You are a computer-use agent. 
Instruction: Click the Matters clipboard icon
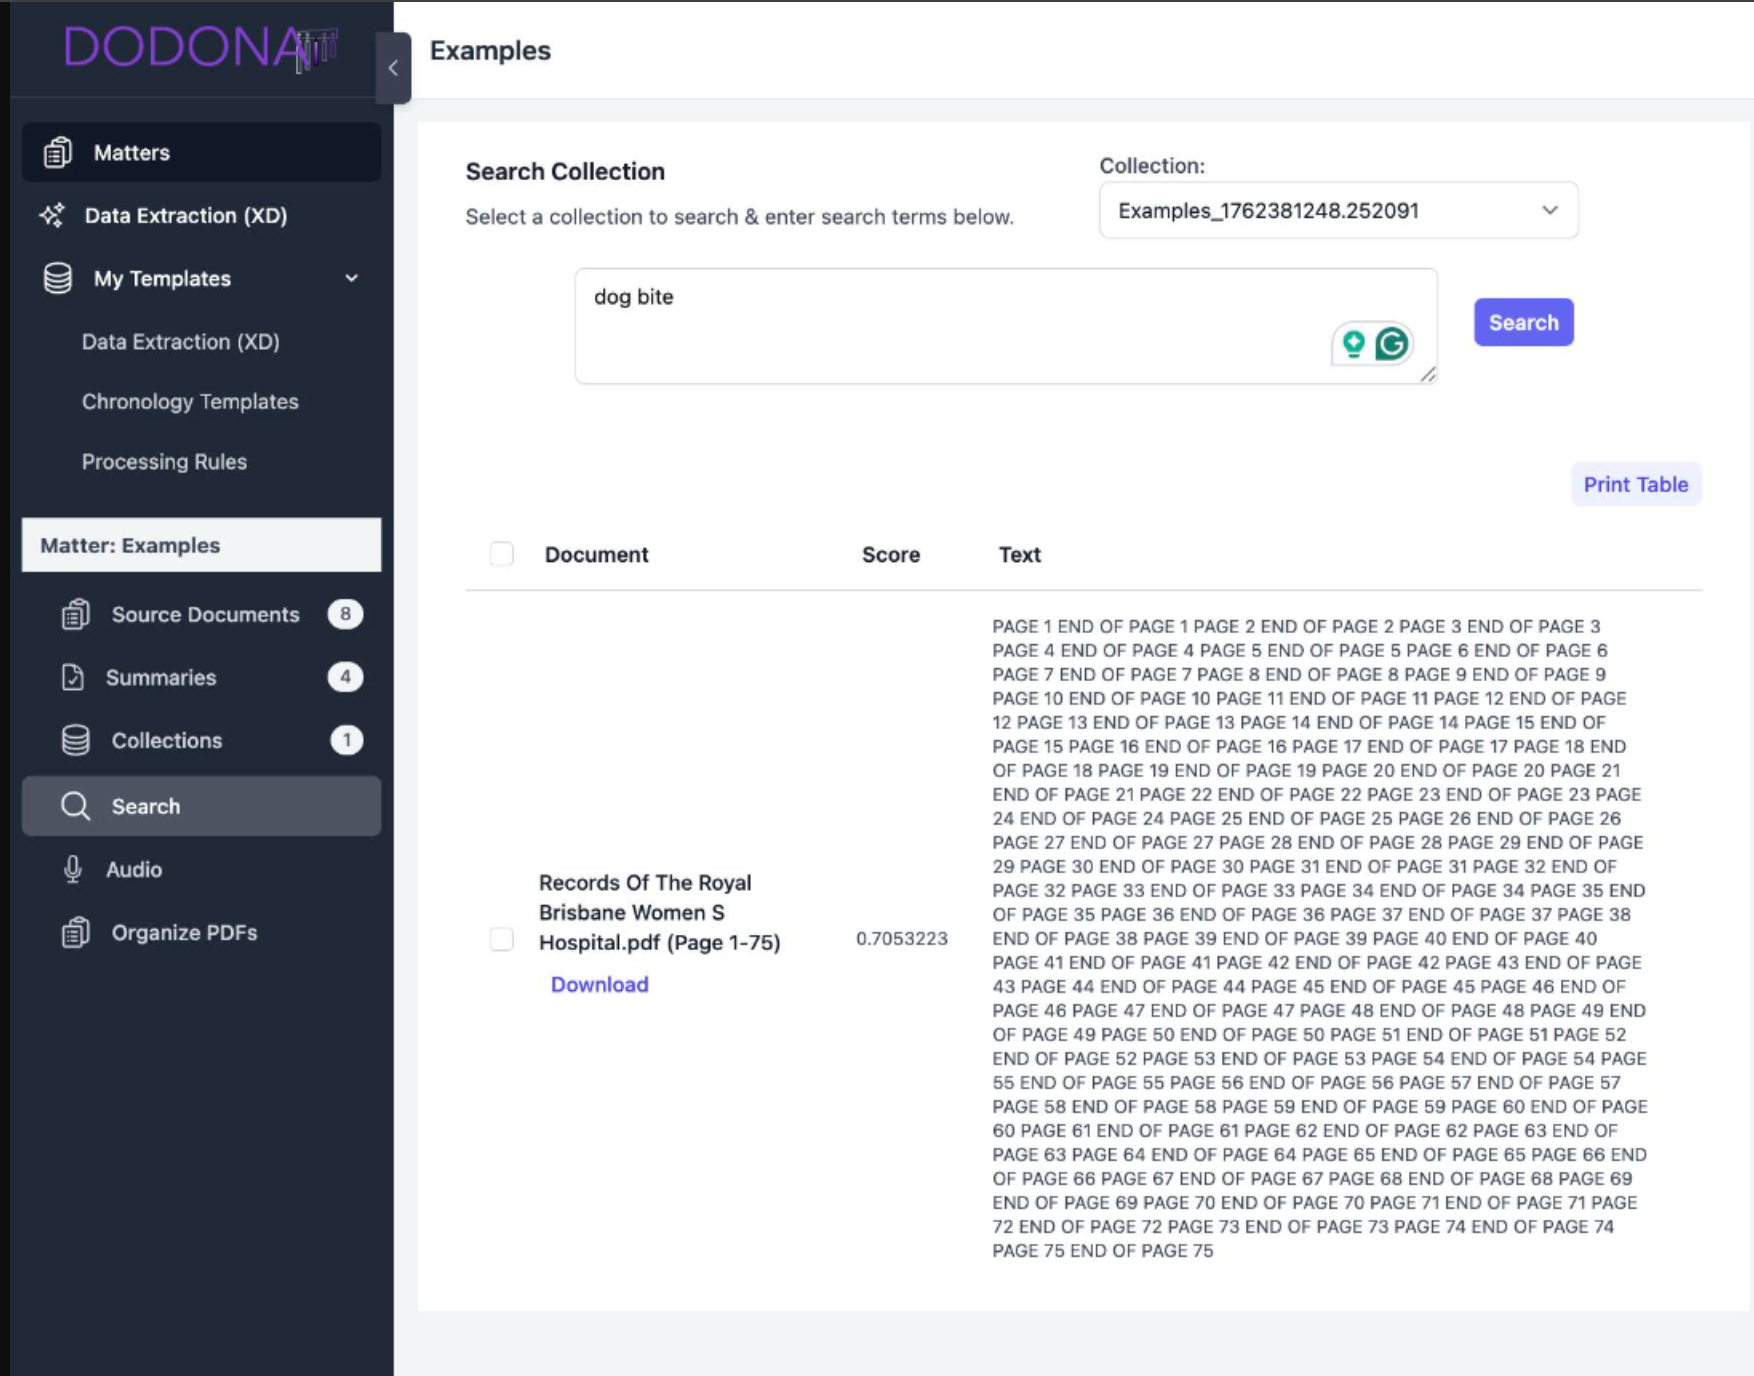(58, 152)
